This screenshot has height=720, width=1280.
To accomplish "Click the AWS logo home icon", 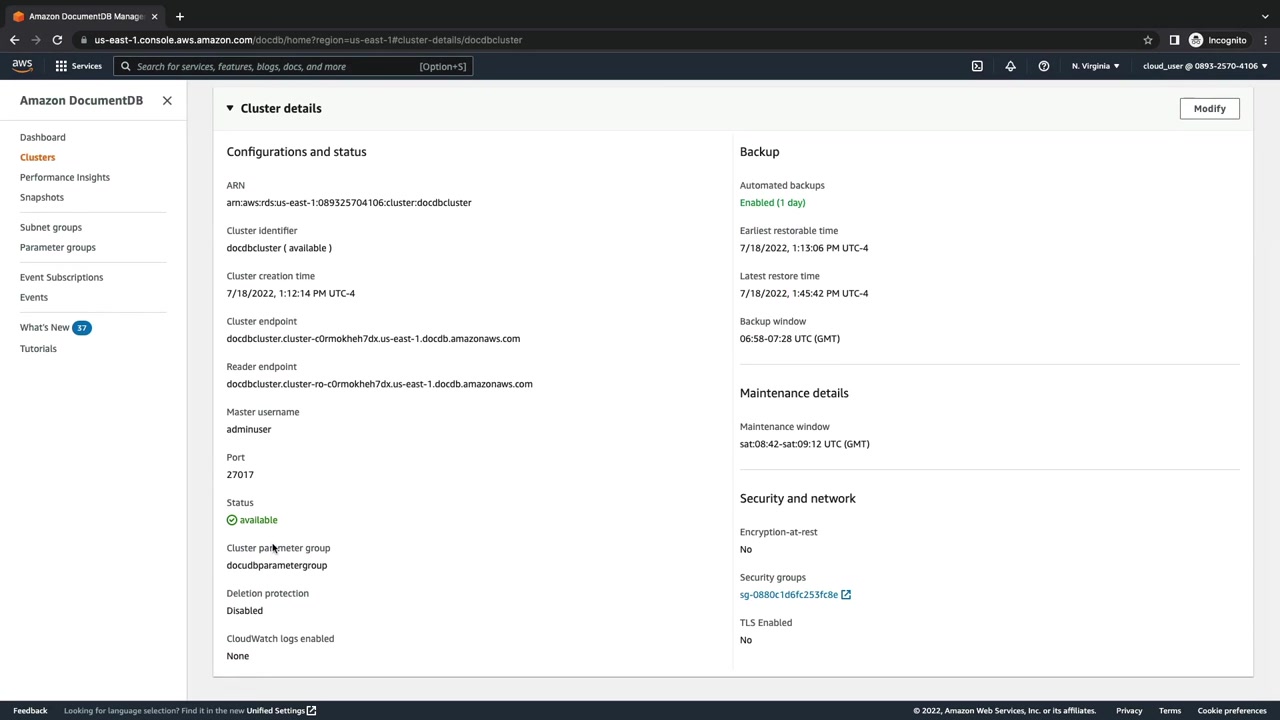I will (x=22, y=66).
